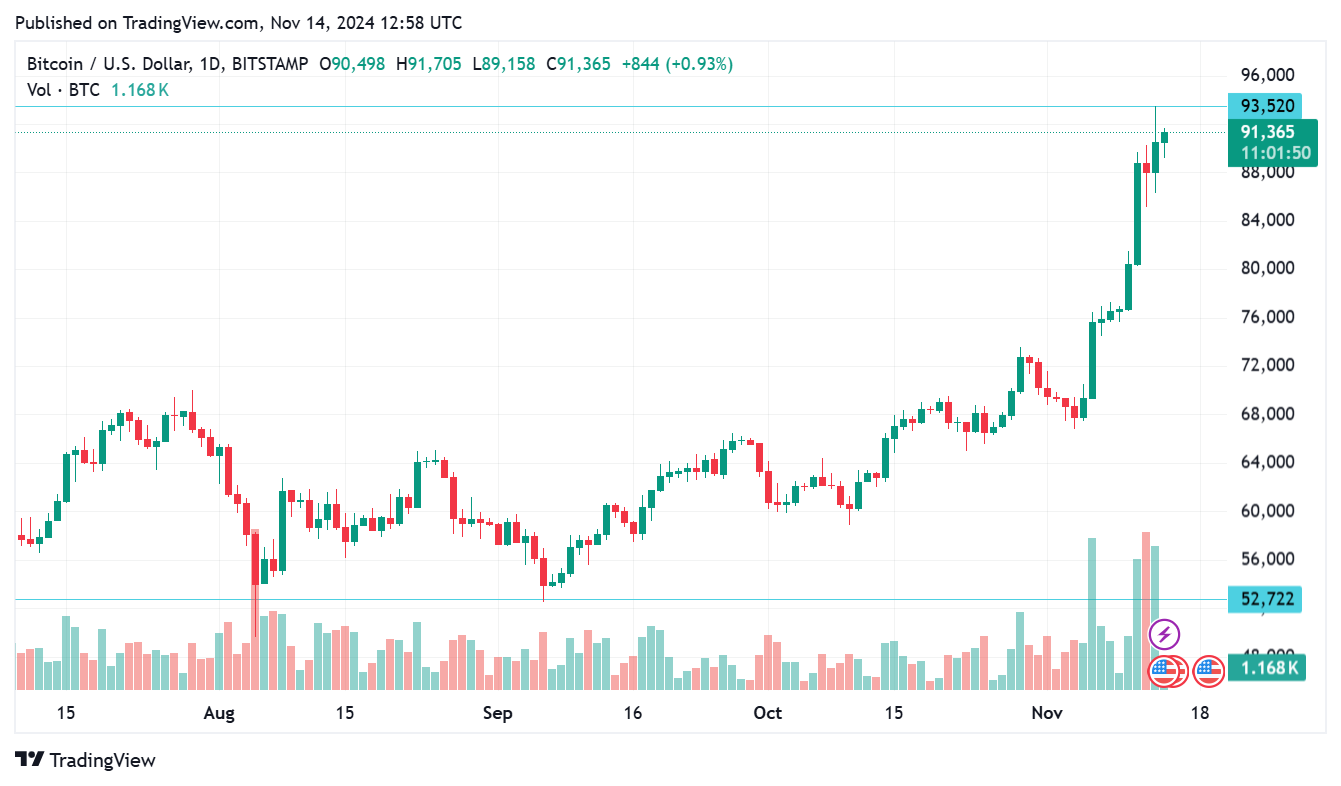The width and height of the screenshot is (1341, 786).
Task: Click the Nov label on the time axis
Action: click(x=1046, y=713)
